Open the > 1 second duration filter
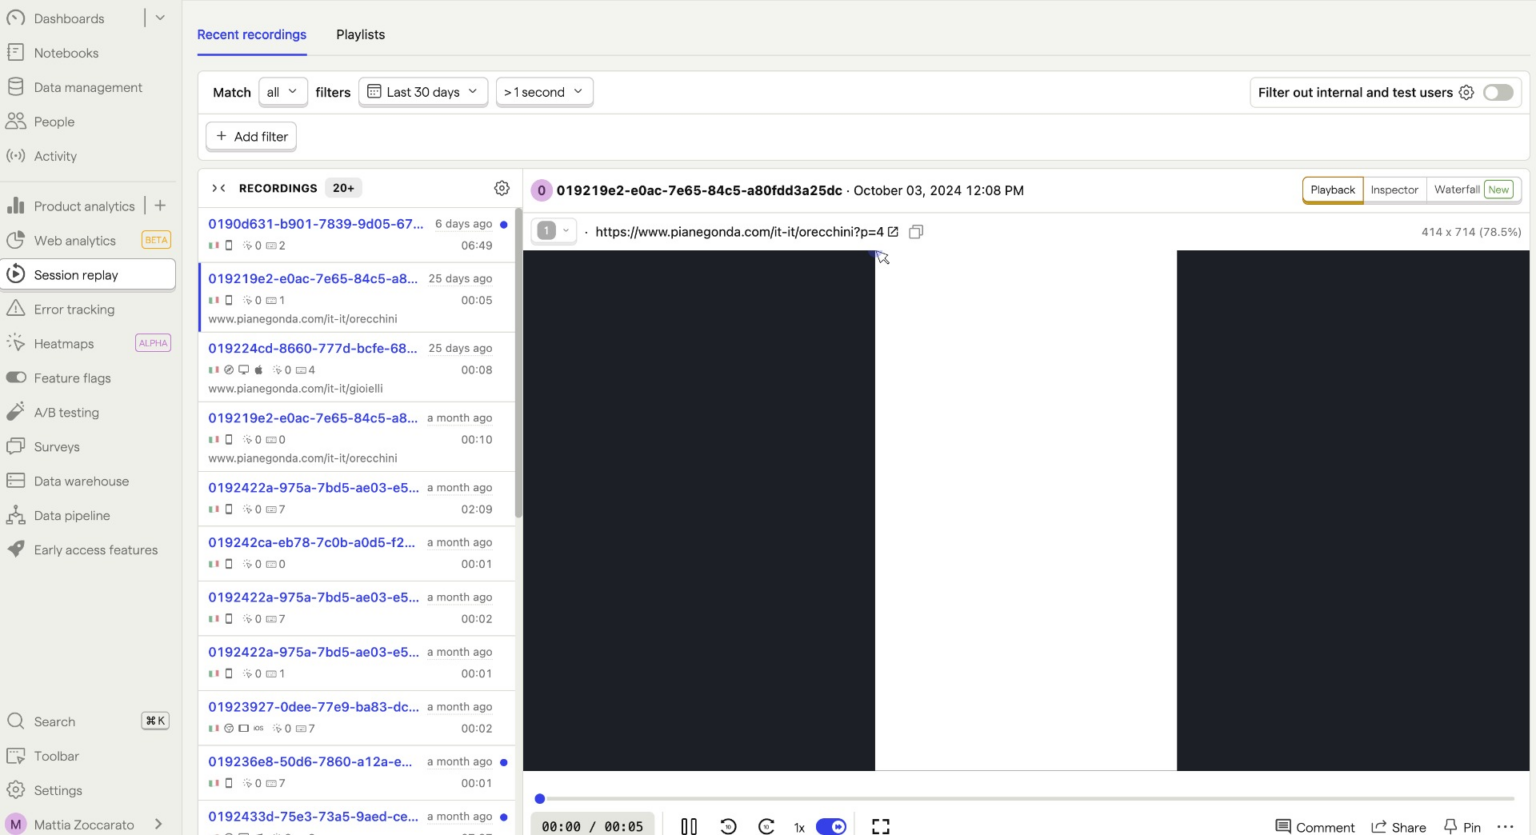Screen dimensions: 1536x835 coord(544,92)
